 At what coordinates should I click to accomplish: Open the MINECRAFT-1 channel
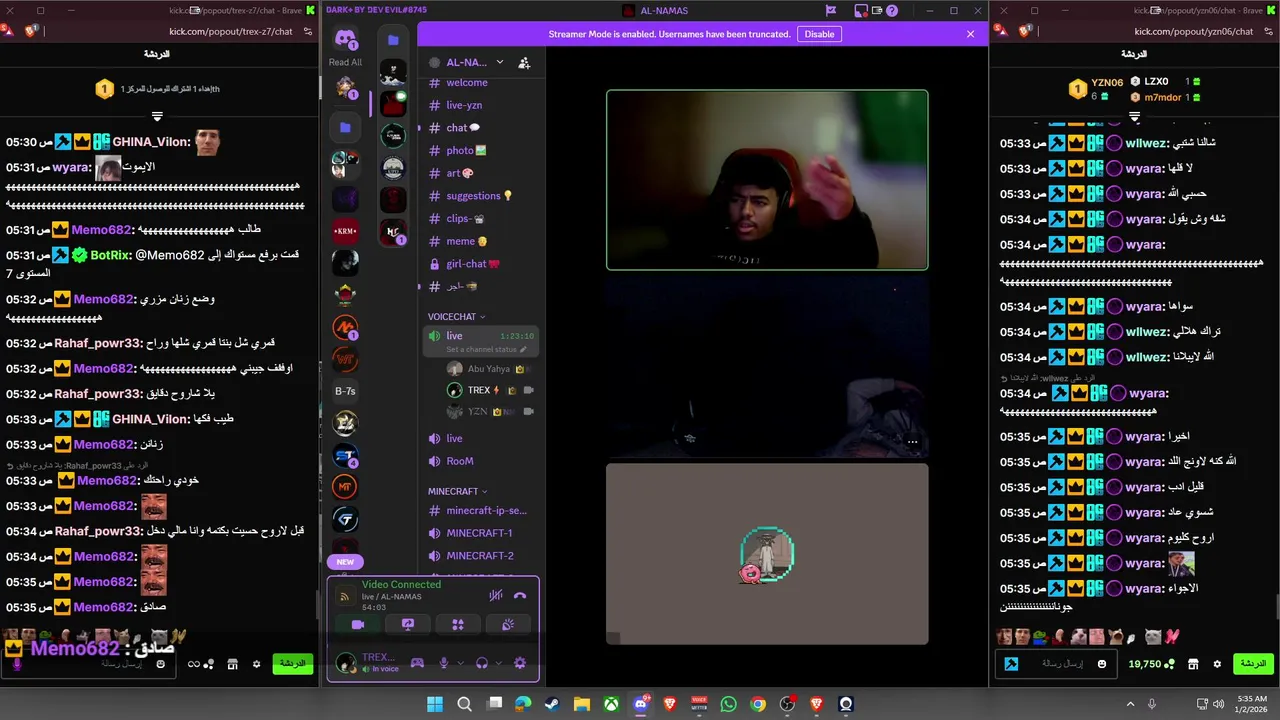point(480,533)
